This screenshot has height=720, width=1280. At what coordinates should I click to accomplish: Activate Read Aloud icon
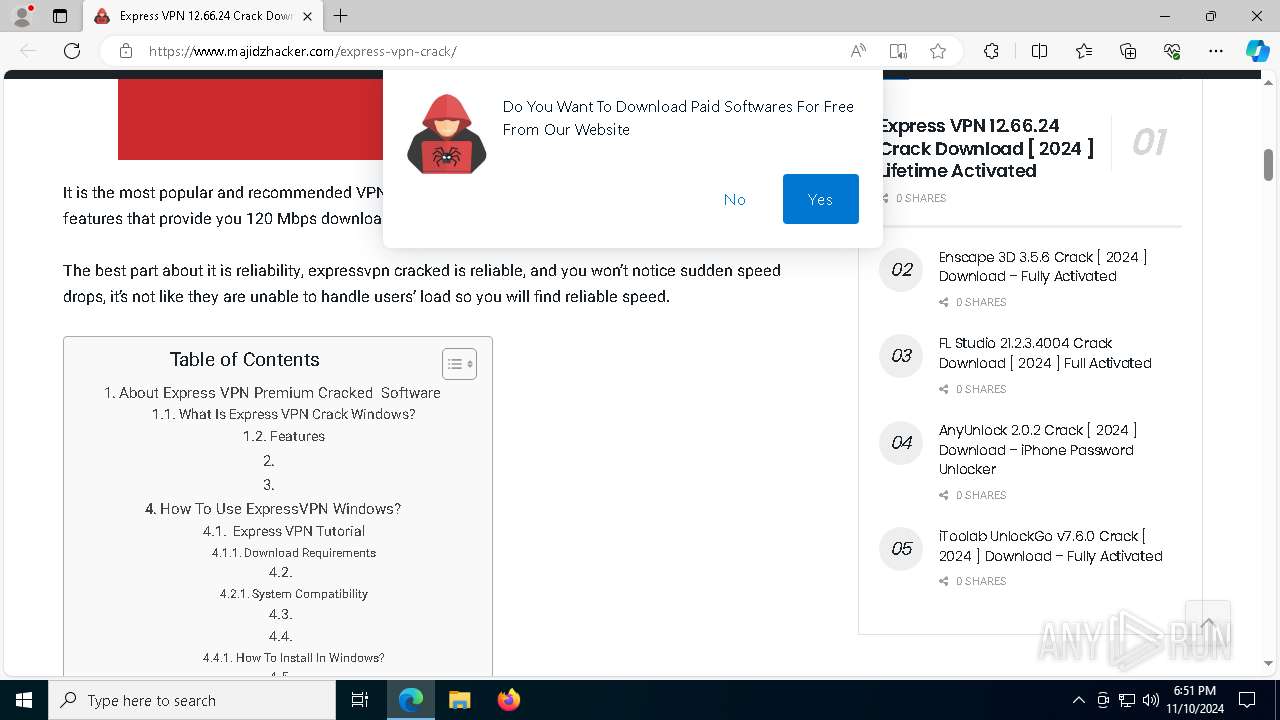pyautogui.click(x=858, y=51)
